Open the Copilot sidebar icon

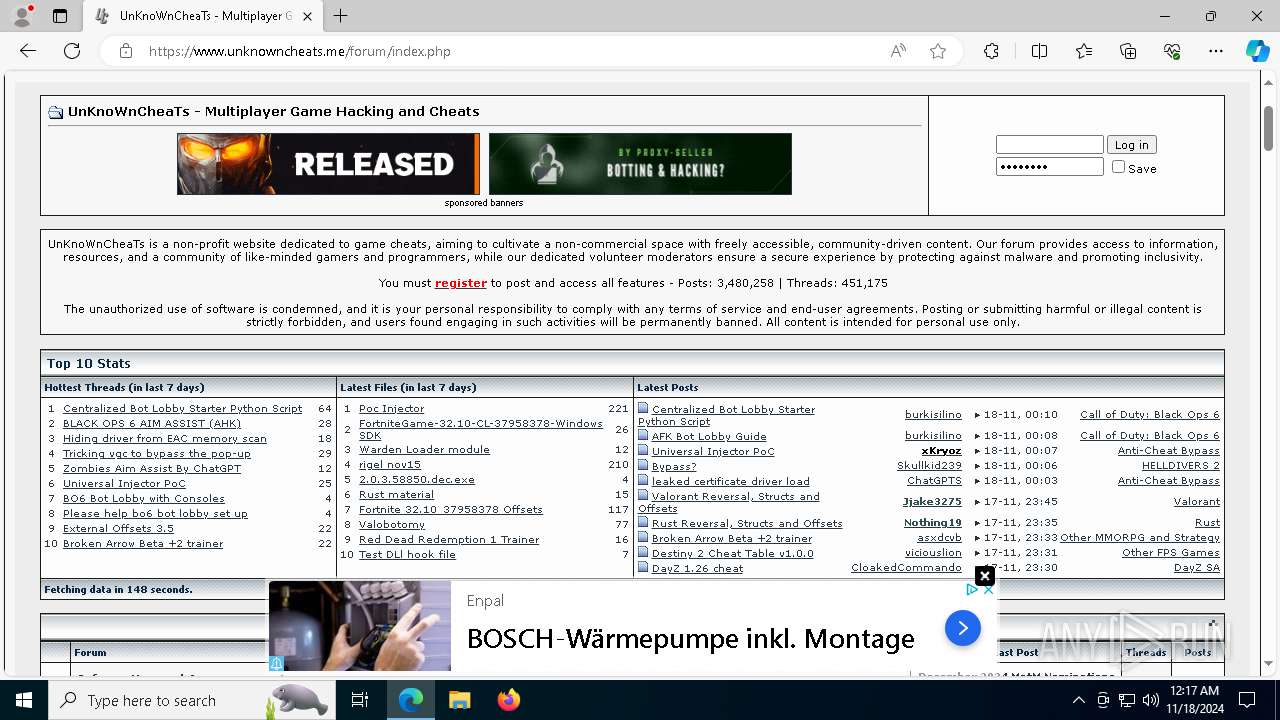pos(1257,51)
